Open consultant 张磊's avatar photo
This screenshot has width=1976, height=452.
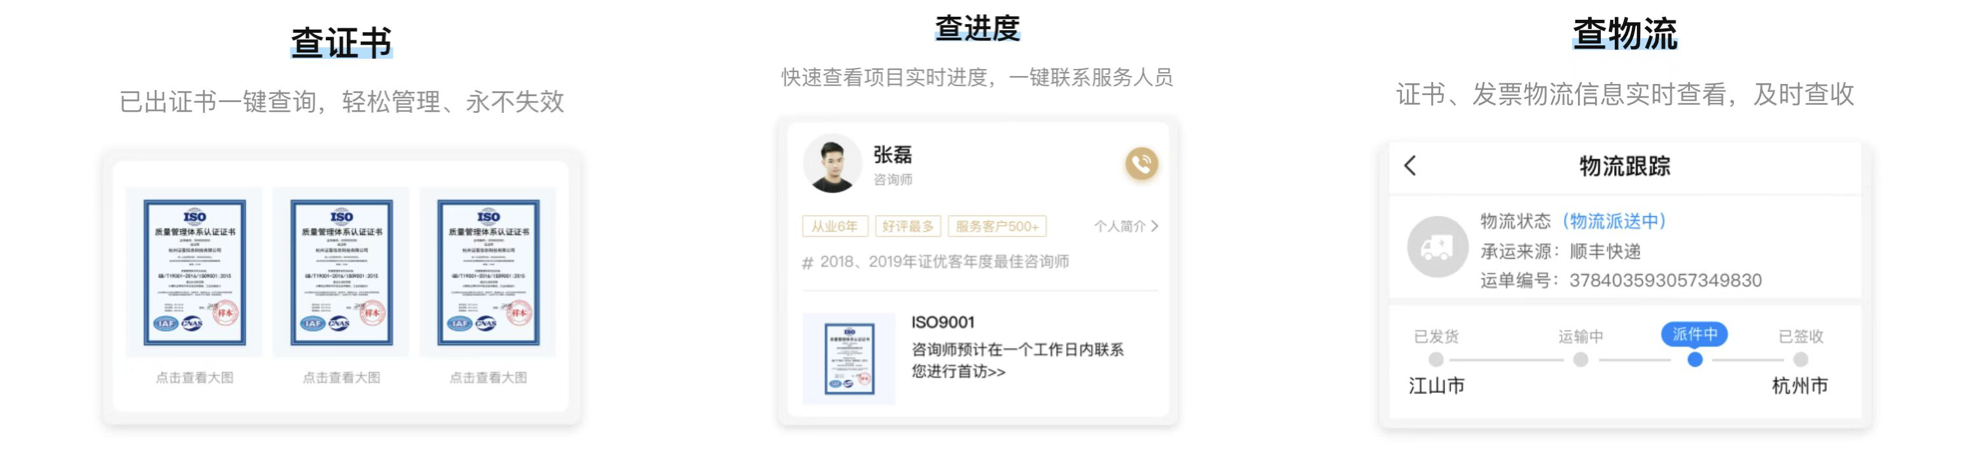click(x=832, y=163)
